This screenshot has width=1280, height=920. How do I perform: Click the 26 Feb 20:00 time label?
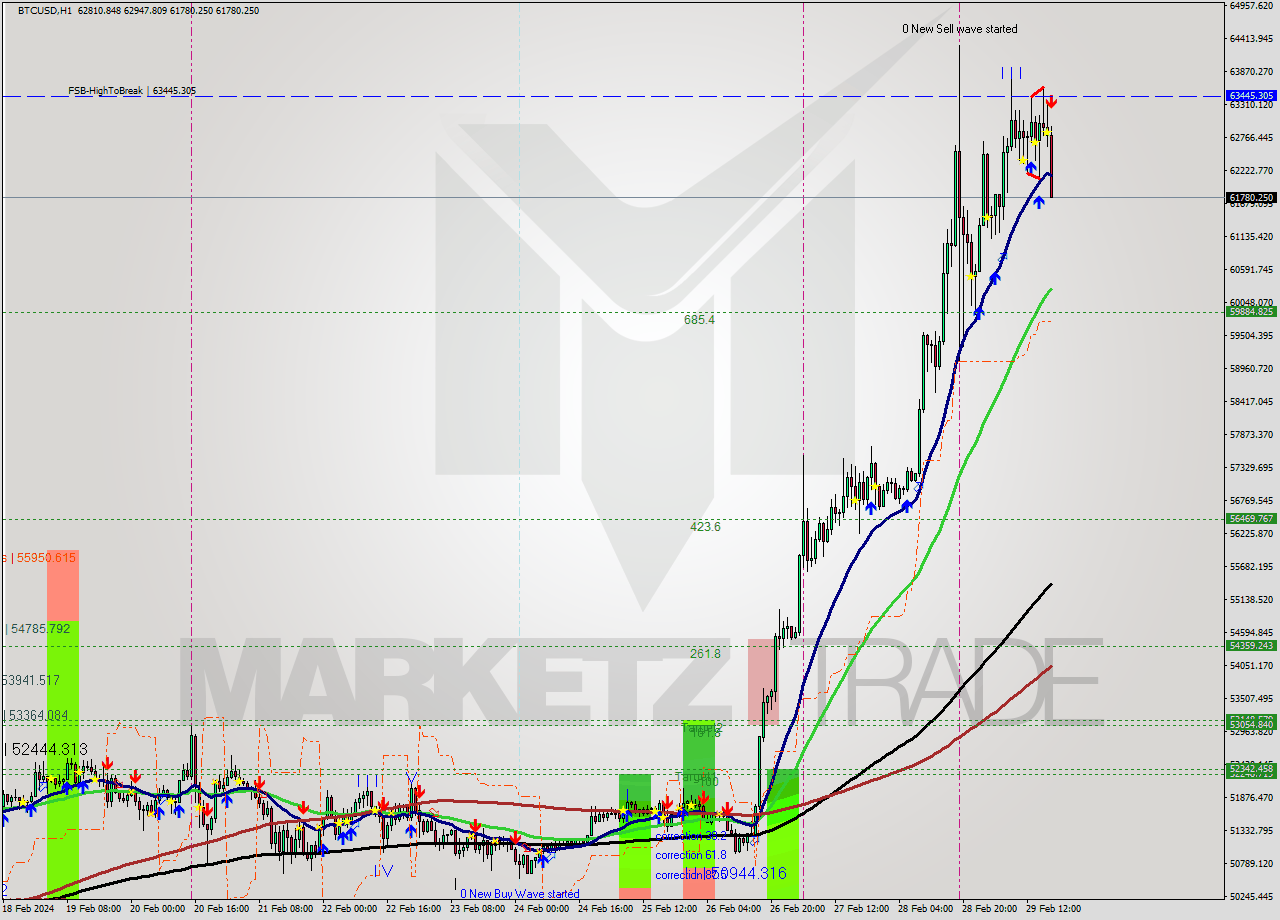pos(798,909)
